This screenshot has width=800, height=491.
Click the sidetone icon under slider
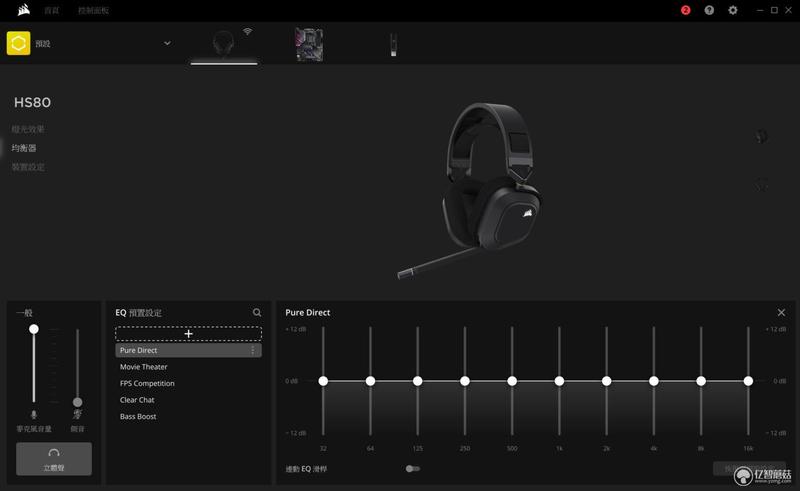click(x=78, y=414)
